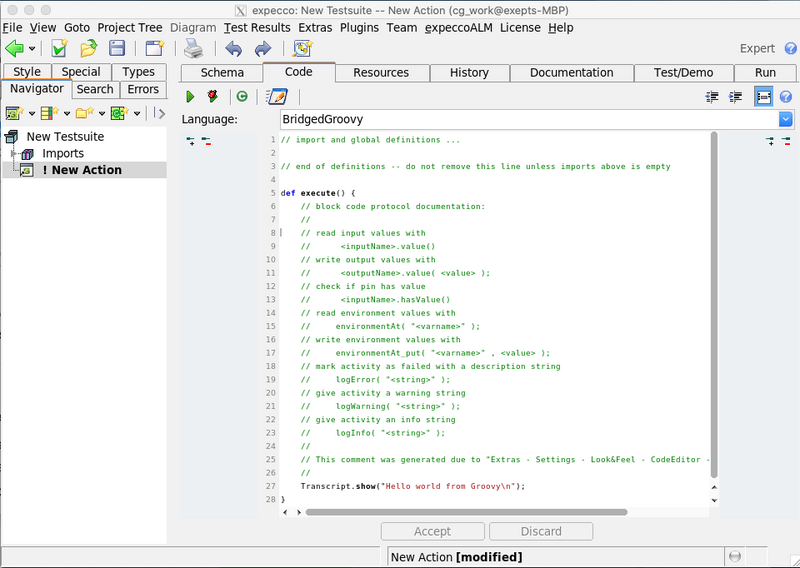Open the dropdown arrow beside the green back arrow
This screenshot has height=568, width=800.
[32, 49]
